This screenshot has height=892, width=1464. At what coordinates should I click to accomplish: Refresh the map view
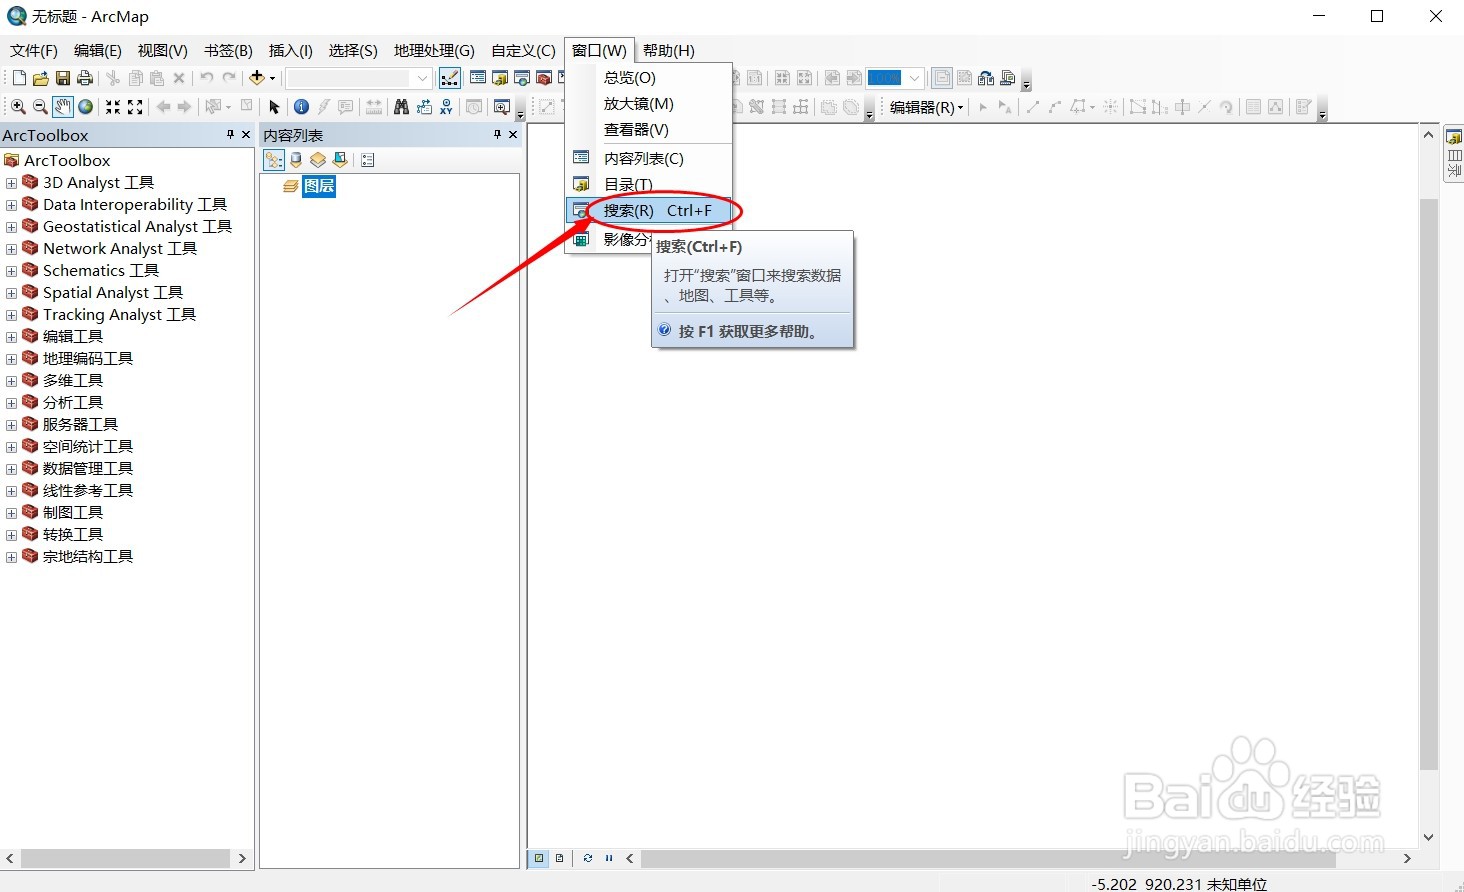[x=587, y=858]
